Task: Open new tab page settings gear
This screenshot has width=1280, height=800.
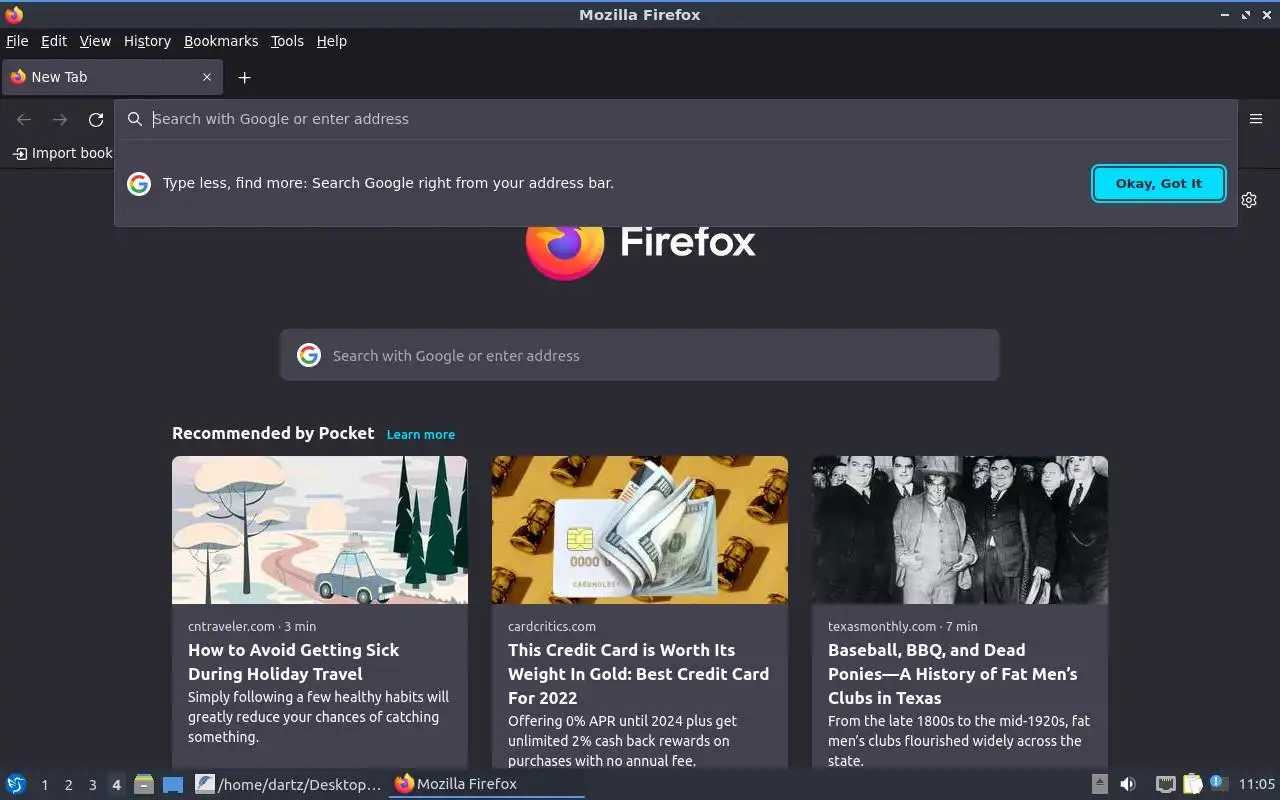Action: pos(1249,200)
